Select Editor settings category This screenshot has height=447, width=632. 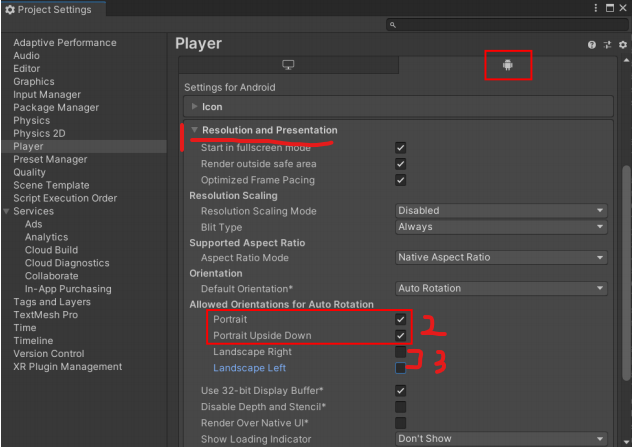26,69
